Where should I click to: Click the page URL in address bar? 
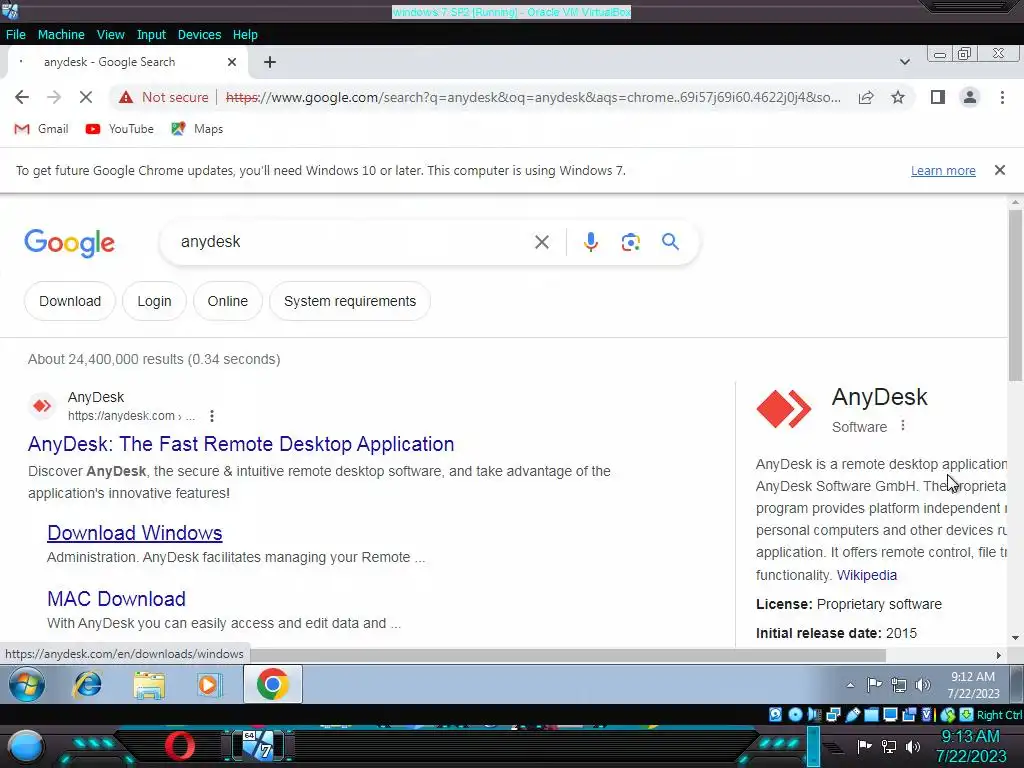click(x=533, y=97)
